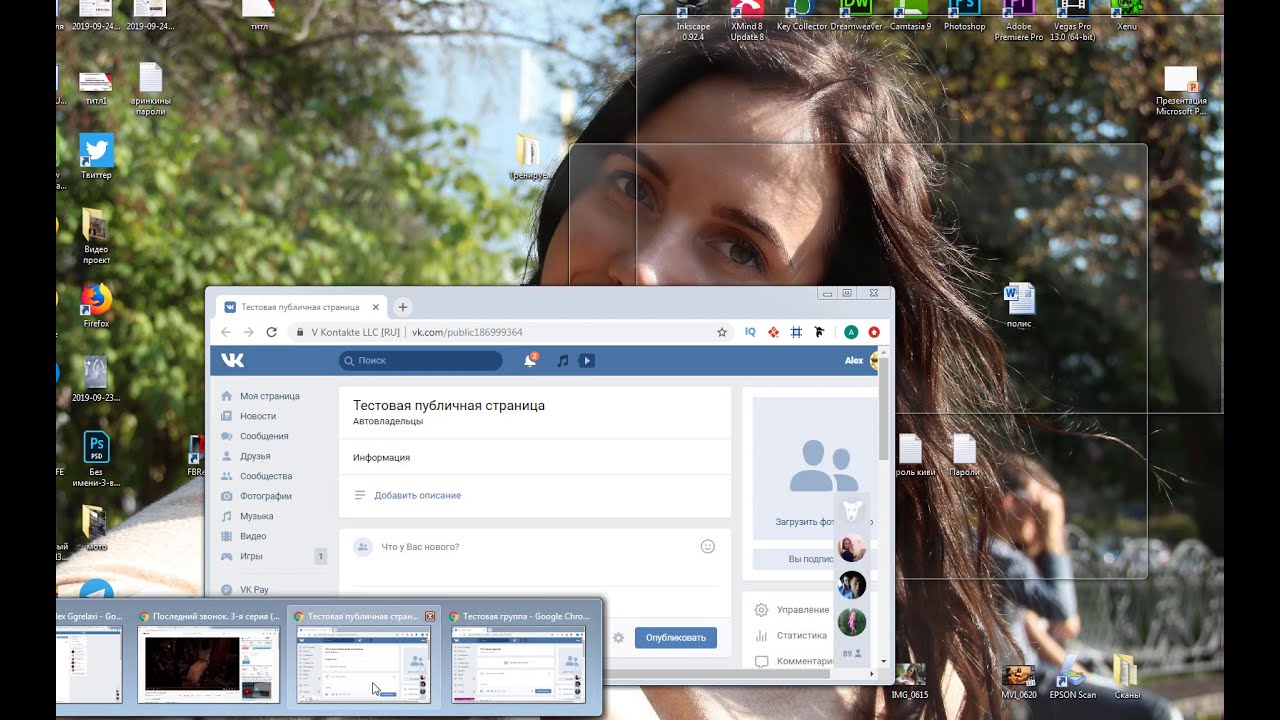Select the Сканы folder on desktop
Screen dimensions: 1280x720
pyautogui.click(x=1126, y=677)
